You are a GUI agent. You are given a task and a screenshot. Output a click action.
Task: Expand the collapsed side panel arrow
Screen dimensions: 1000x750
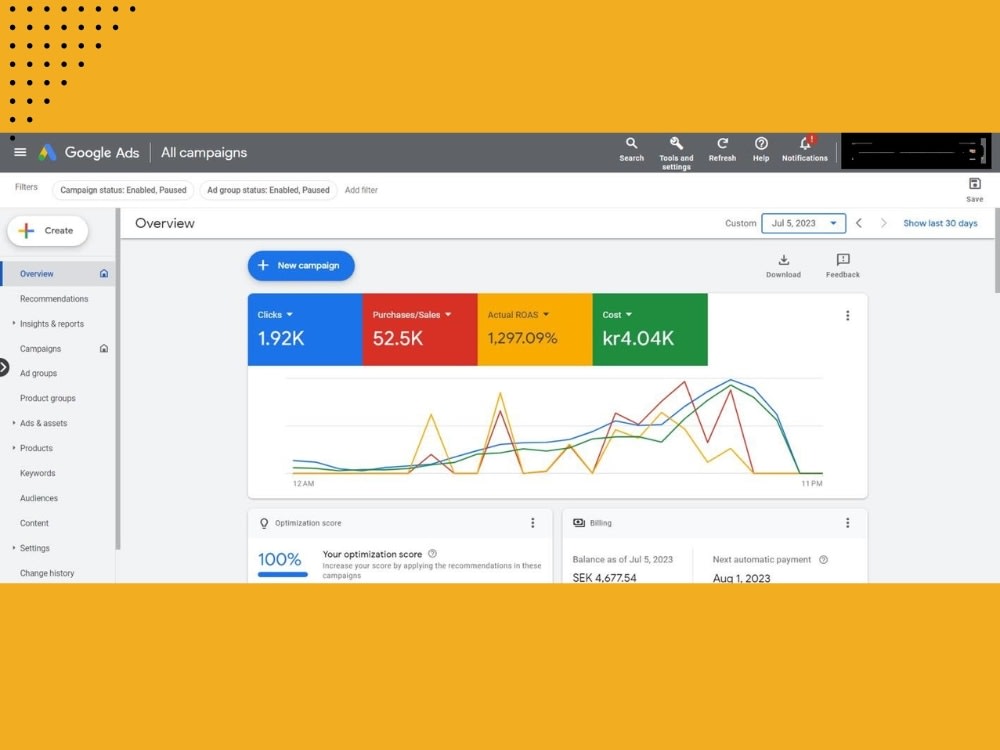(x=4, y=367)
